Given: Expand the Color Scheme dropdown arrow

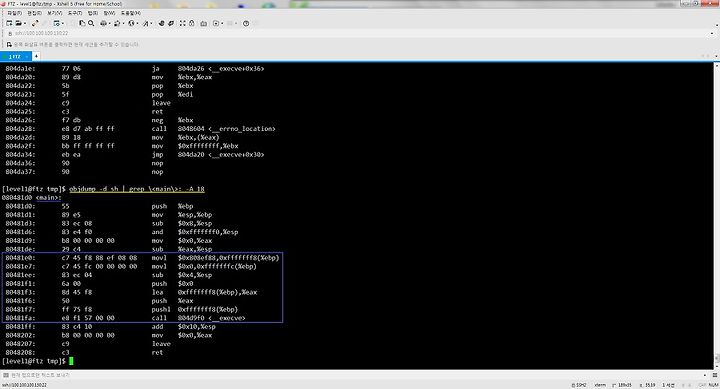Looking at the screenshot, I should (x=123, y=23).
